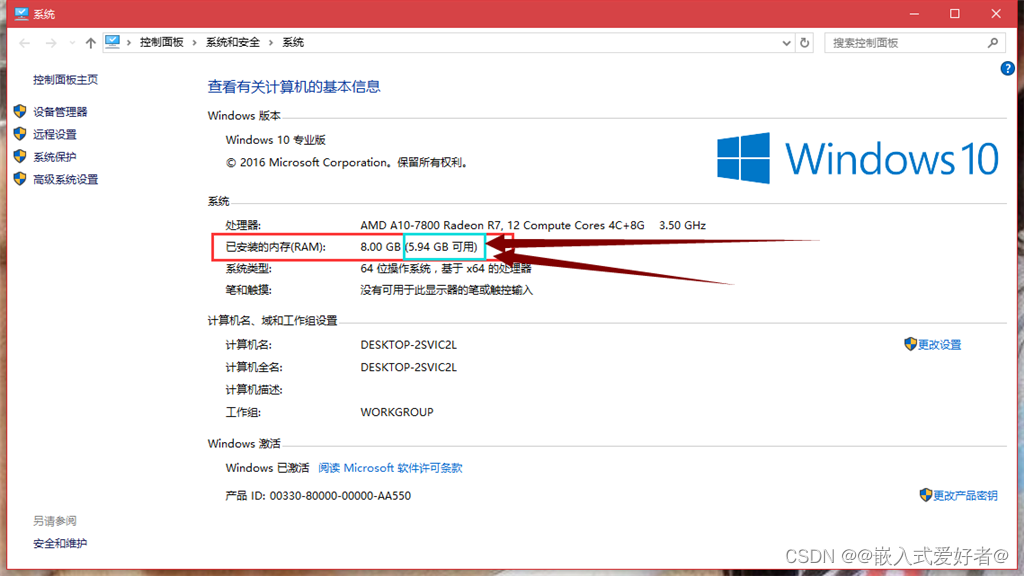The height and width of the screenshot is (576, 1024).
Task: Click shield icon next to 更改设置
Action: point(910,344)
